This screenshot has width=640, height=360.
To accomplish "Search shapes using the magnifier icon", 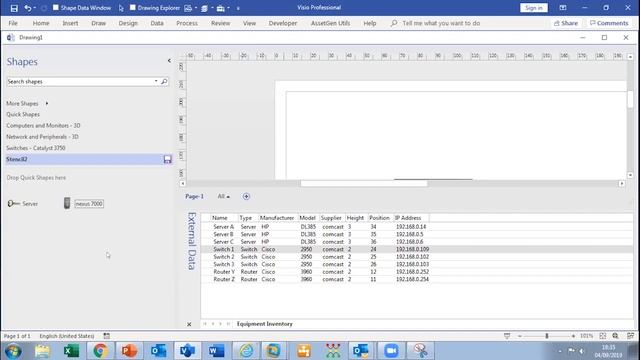I will (164, 82).
